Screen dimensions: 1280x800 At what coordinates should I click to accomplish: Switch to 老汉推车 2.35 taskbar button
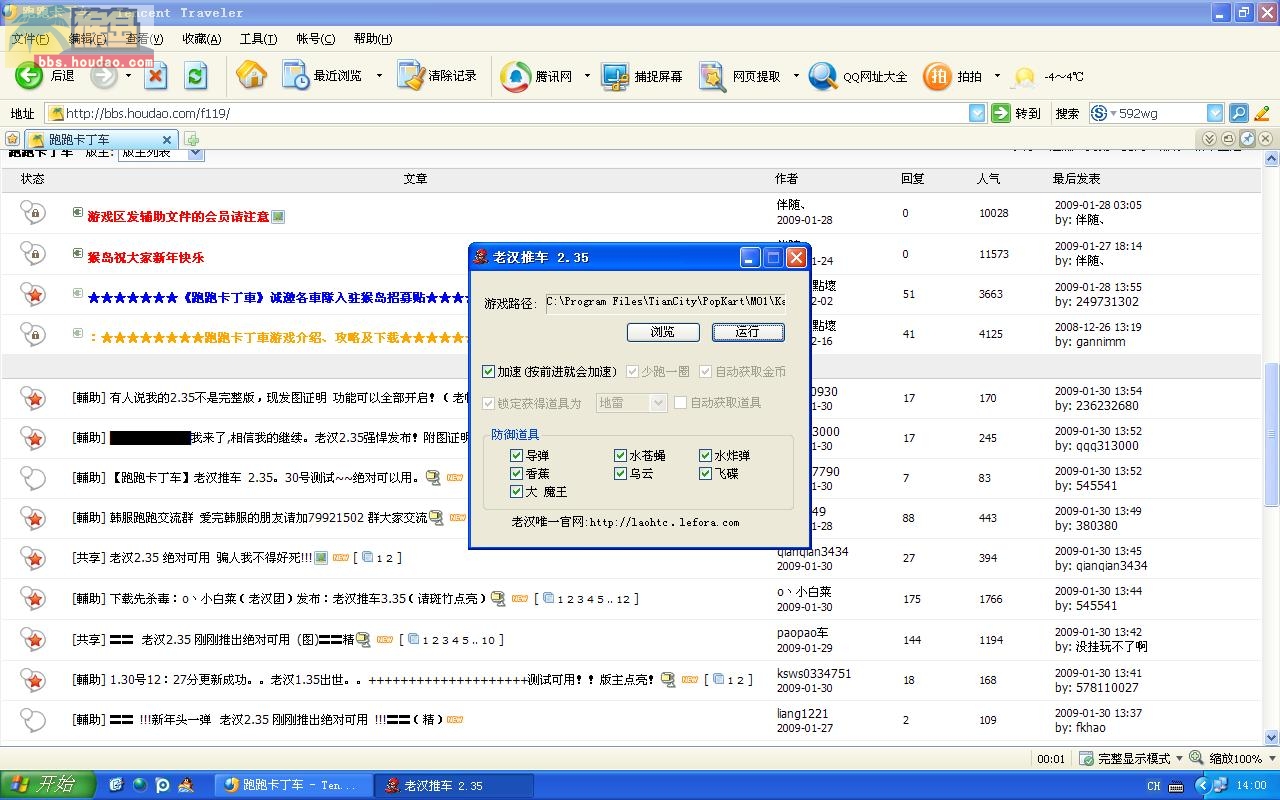pos(454,785)
